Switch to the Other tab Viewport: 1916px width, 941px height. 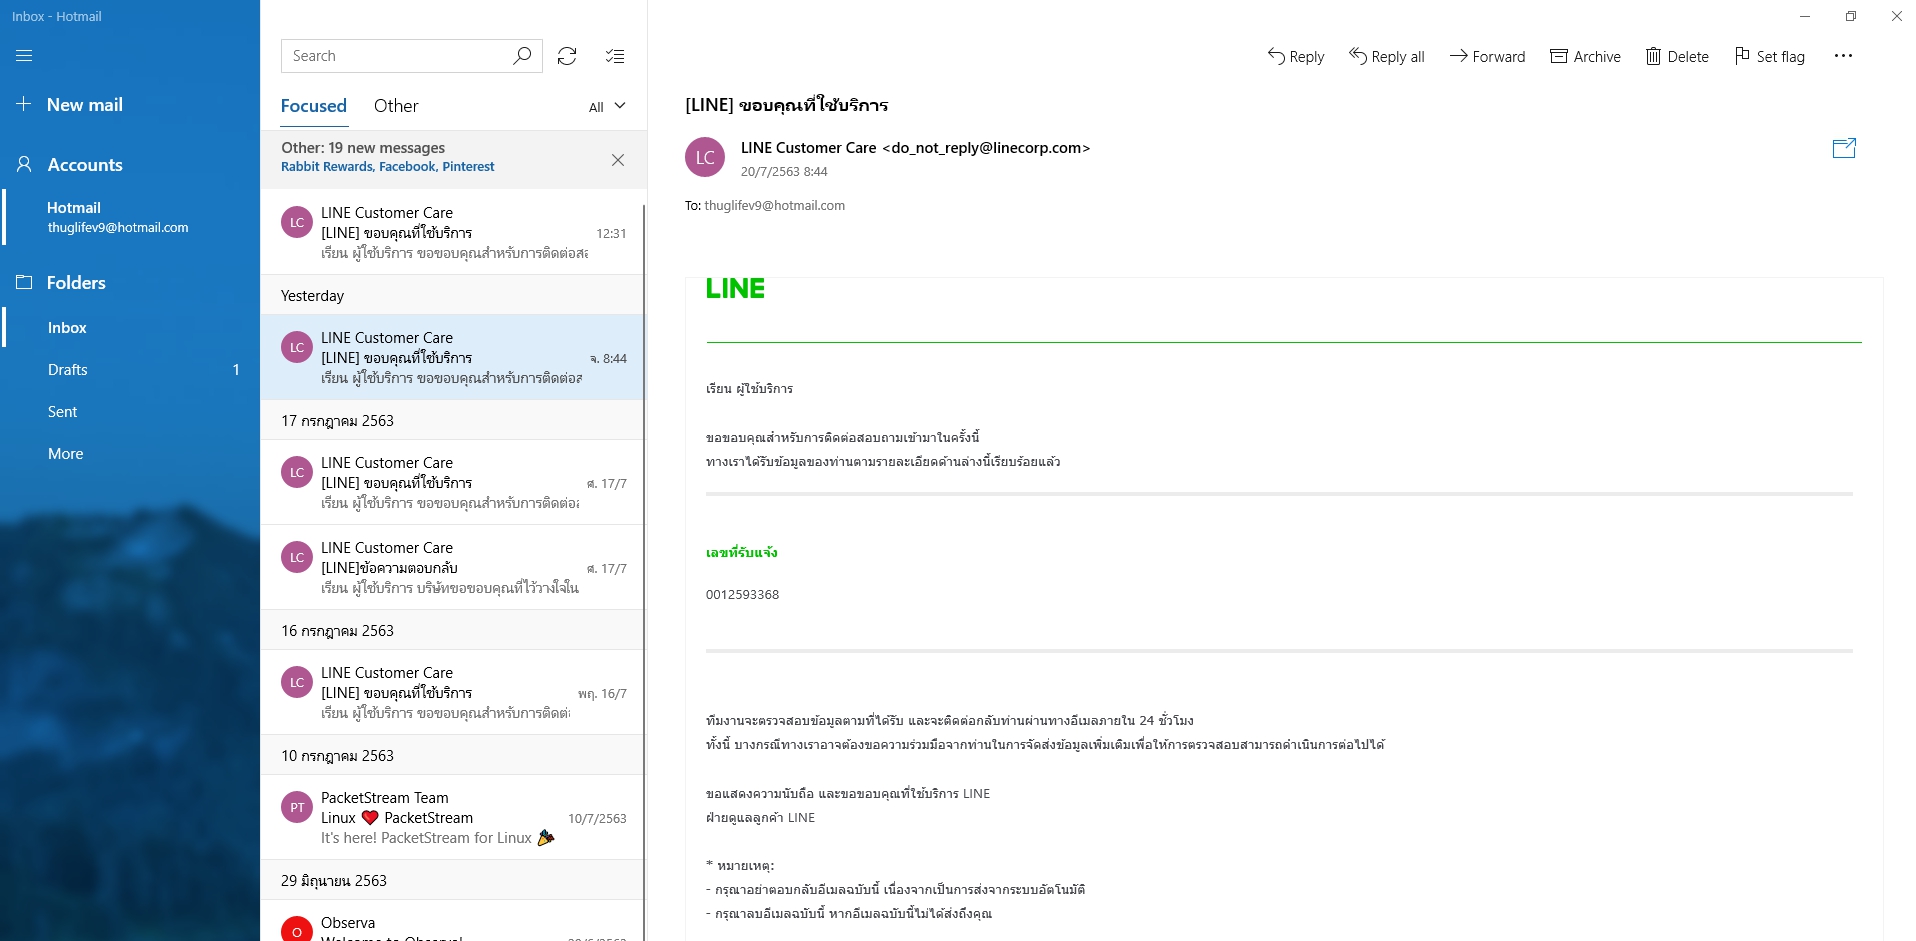click(396, 106)
